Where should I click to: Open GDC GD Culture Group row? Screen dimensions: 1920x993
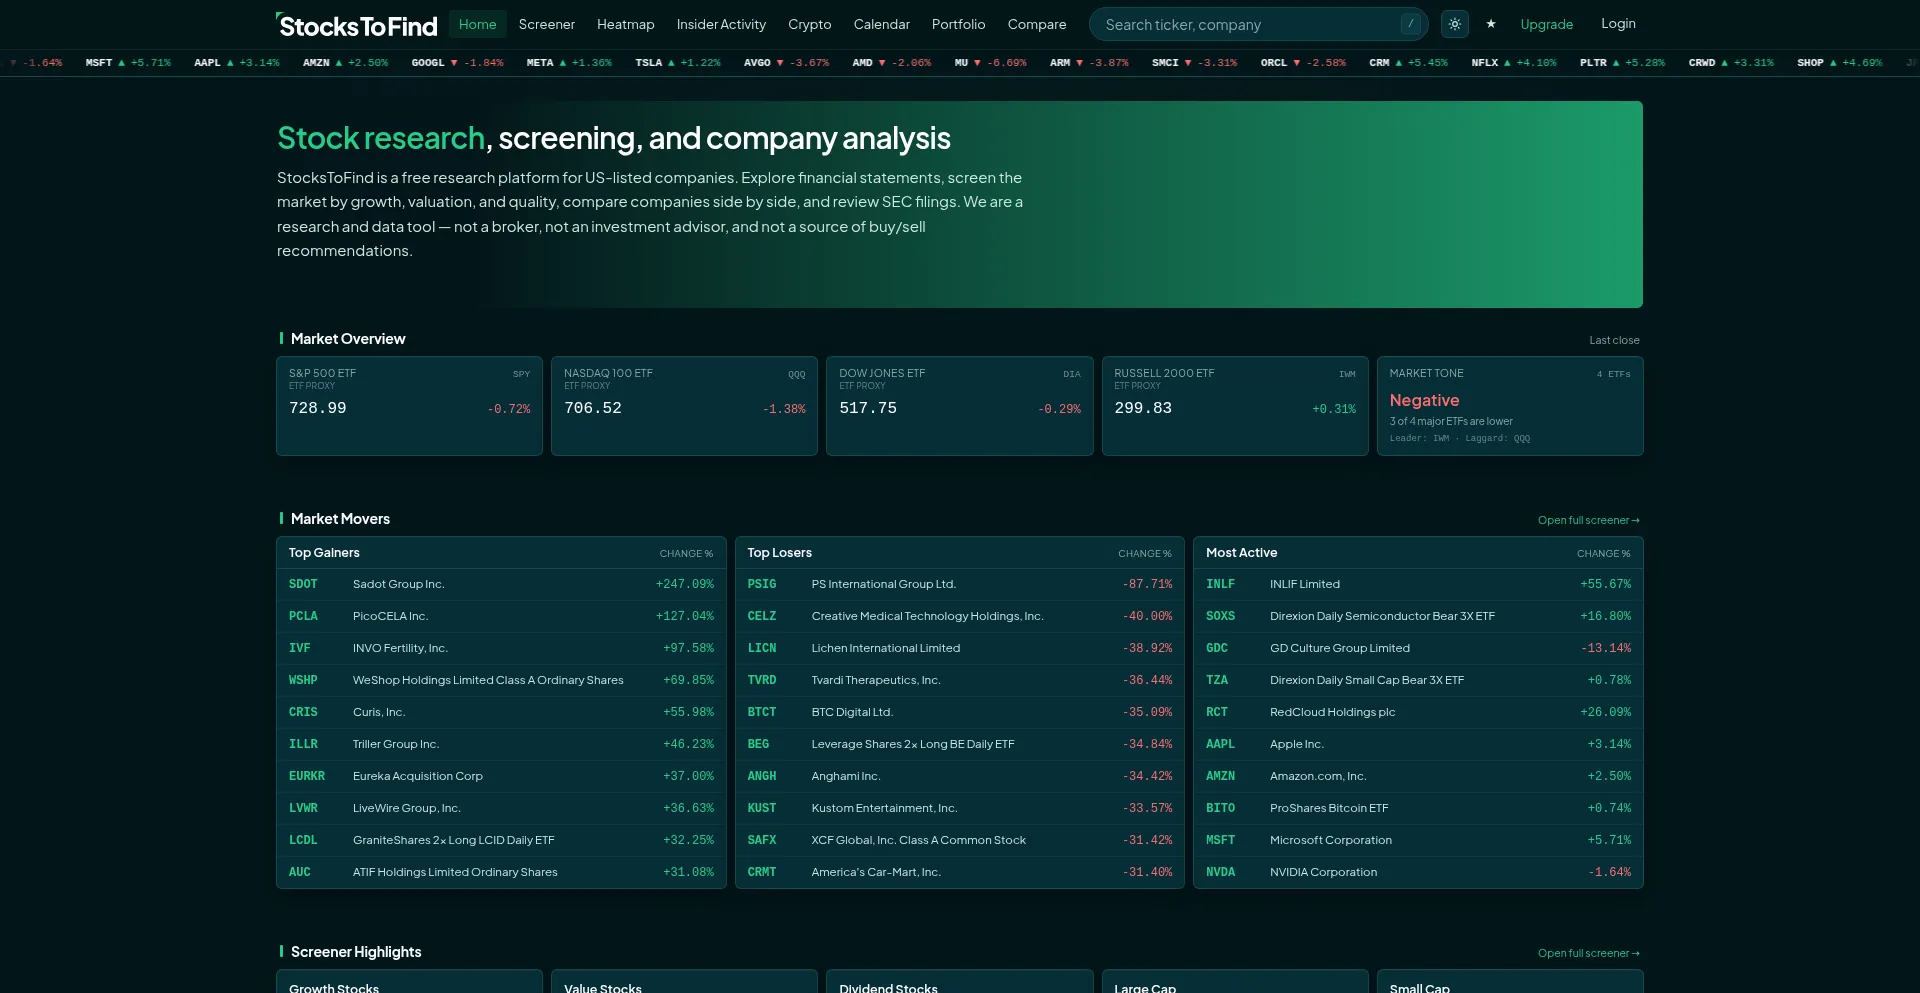[1418, 648]
